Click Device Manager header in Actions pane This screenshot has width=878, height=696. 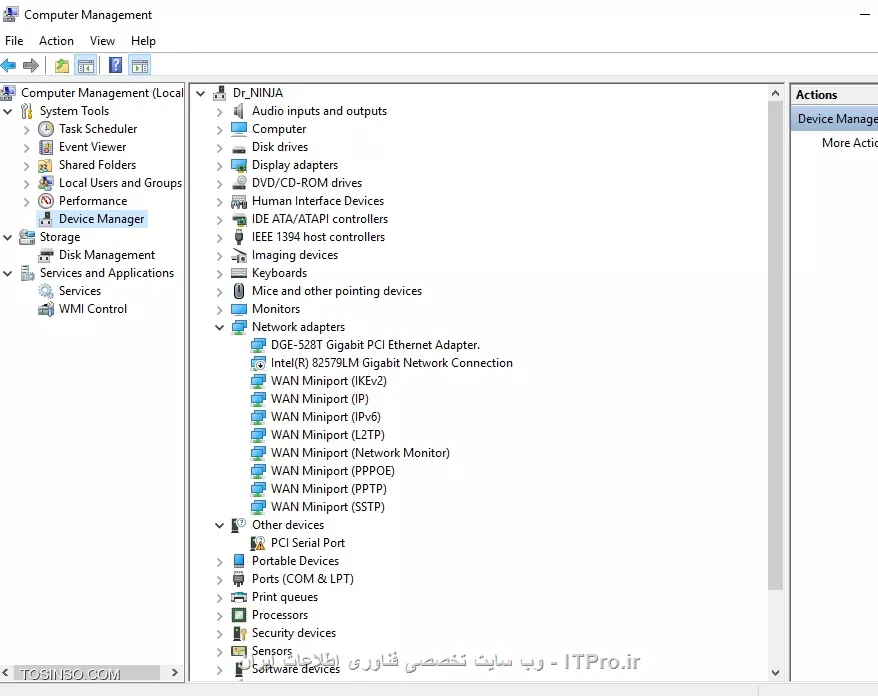click(834, 119)
